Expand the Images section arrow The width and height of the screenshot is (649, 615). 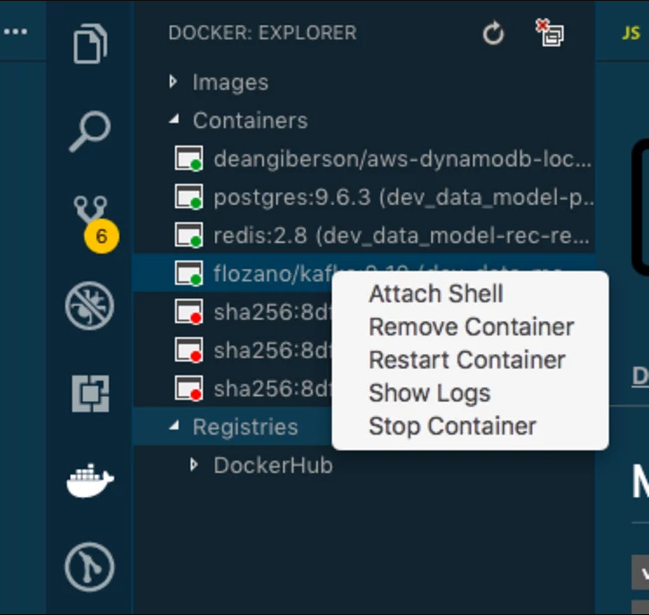point(173,82)
